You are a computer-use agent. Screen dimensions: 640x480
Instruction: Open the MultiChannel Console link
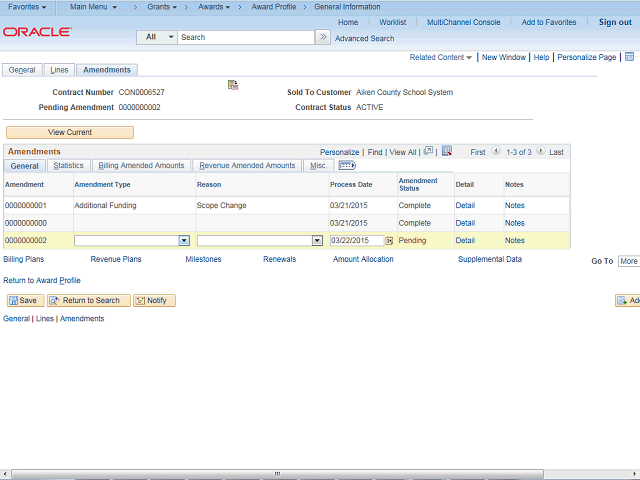point(463,22)
